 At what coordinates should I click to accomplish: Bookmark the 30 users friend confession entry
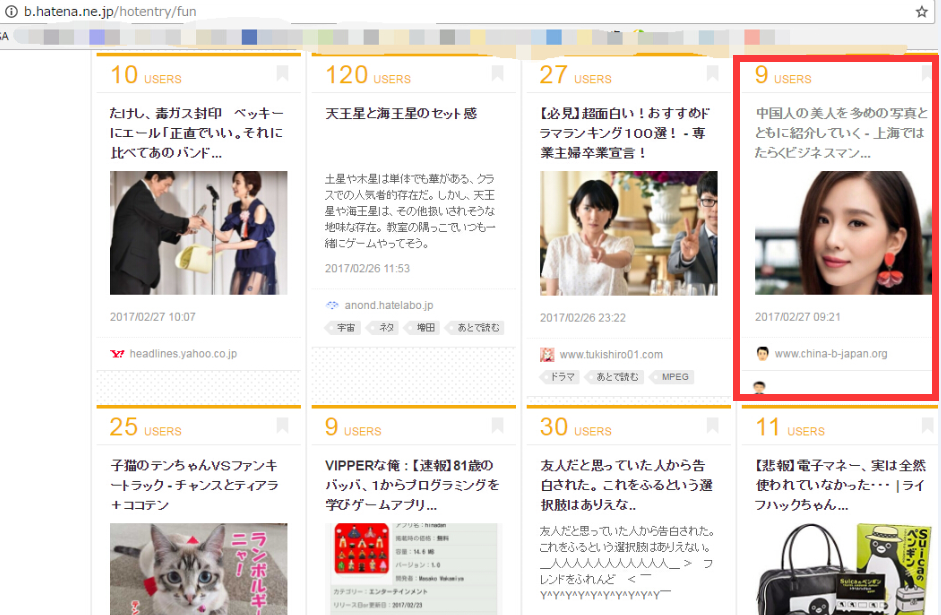click(712, 425)
